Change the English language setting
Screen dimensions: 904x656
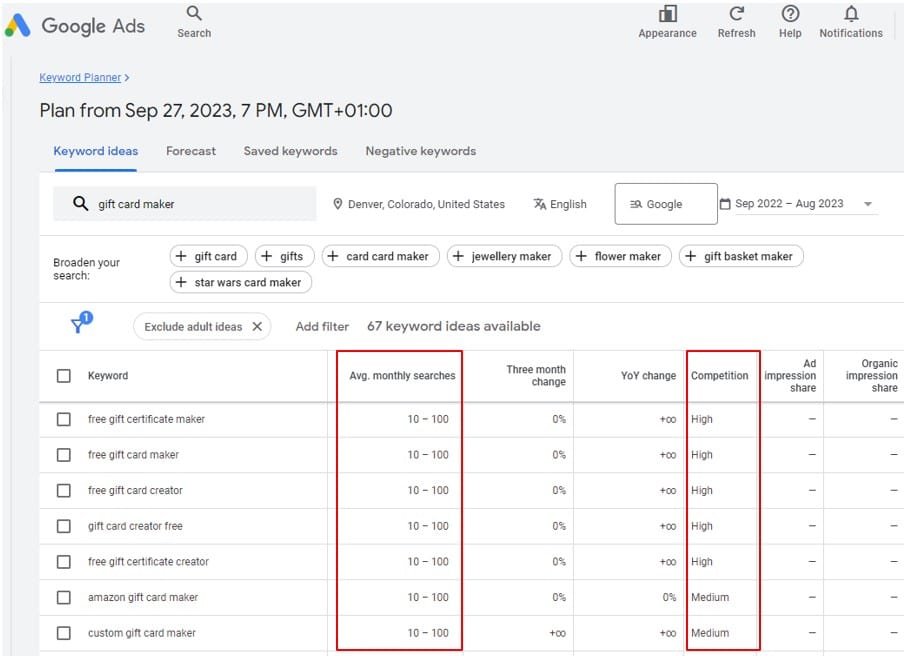pos(560,204)
